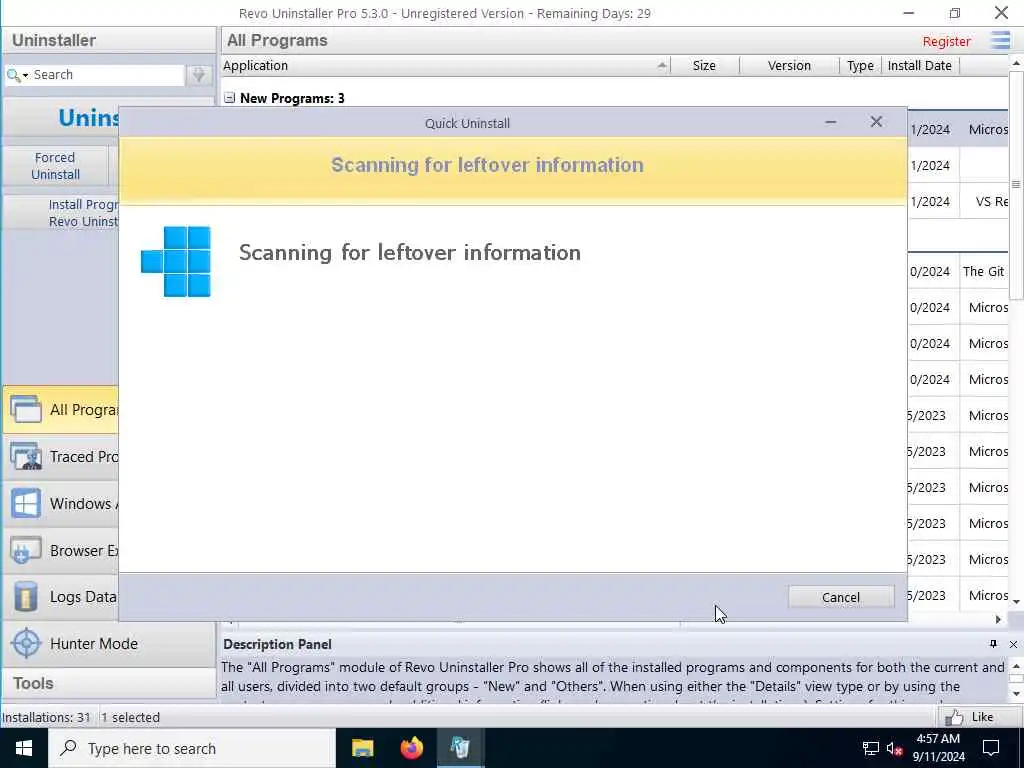Open the network status tray icon
1024x768 pixels.
871,748
